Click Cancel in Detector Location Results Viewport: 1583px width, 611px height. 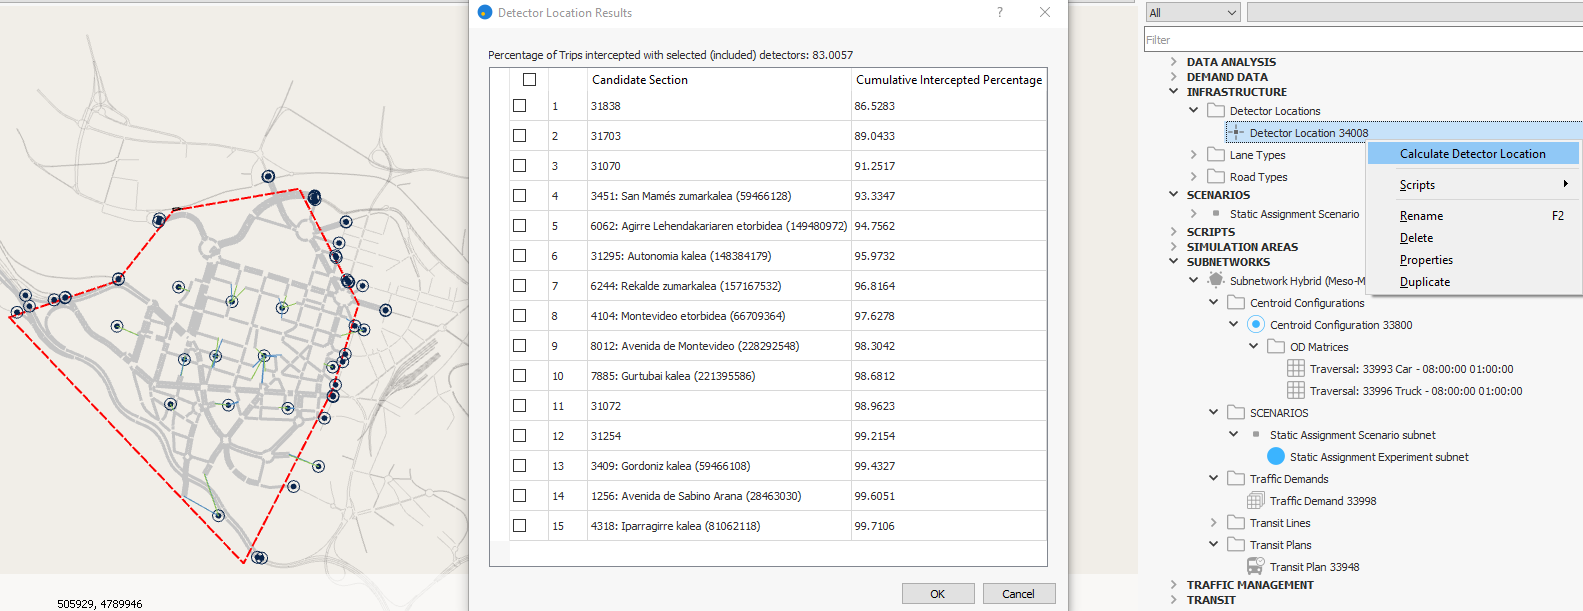click(1018, 593)
